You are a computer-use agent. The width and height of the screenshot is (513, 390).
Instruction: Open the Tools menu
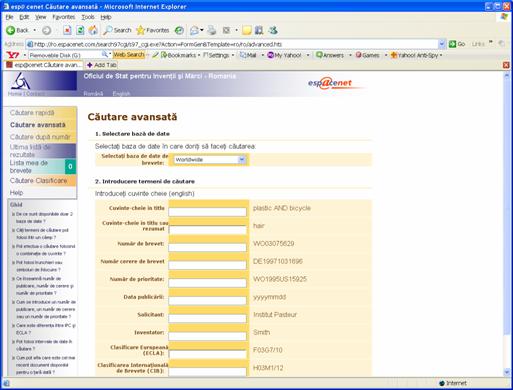[x=88, y=17]
